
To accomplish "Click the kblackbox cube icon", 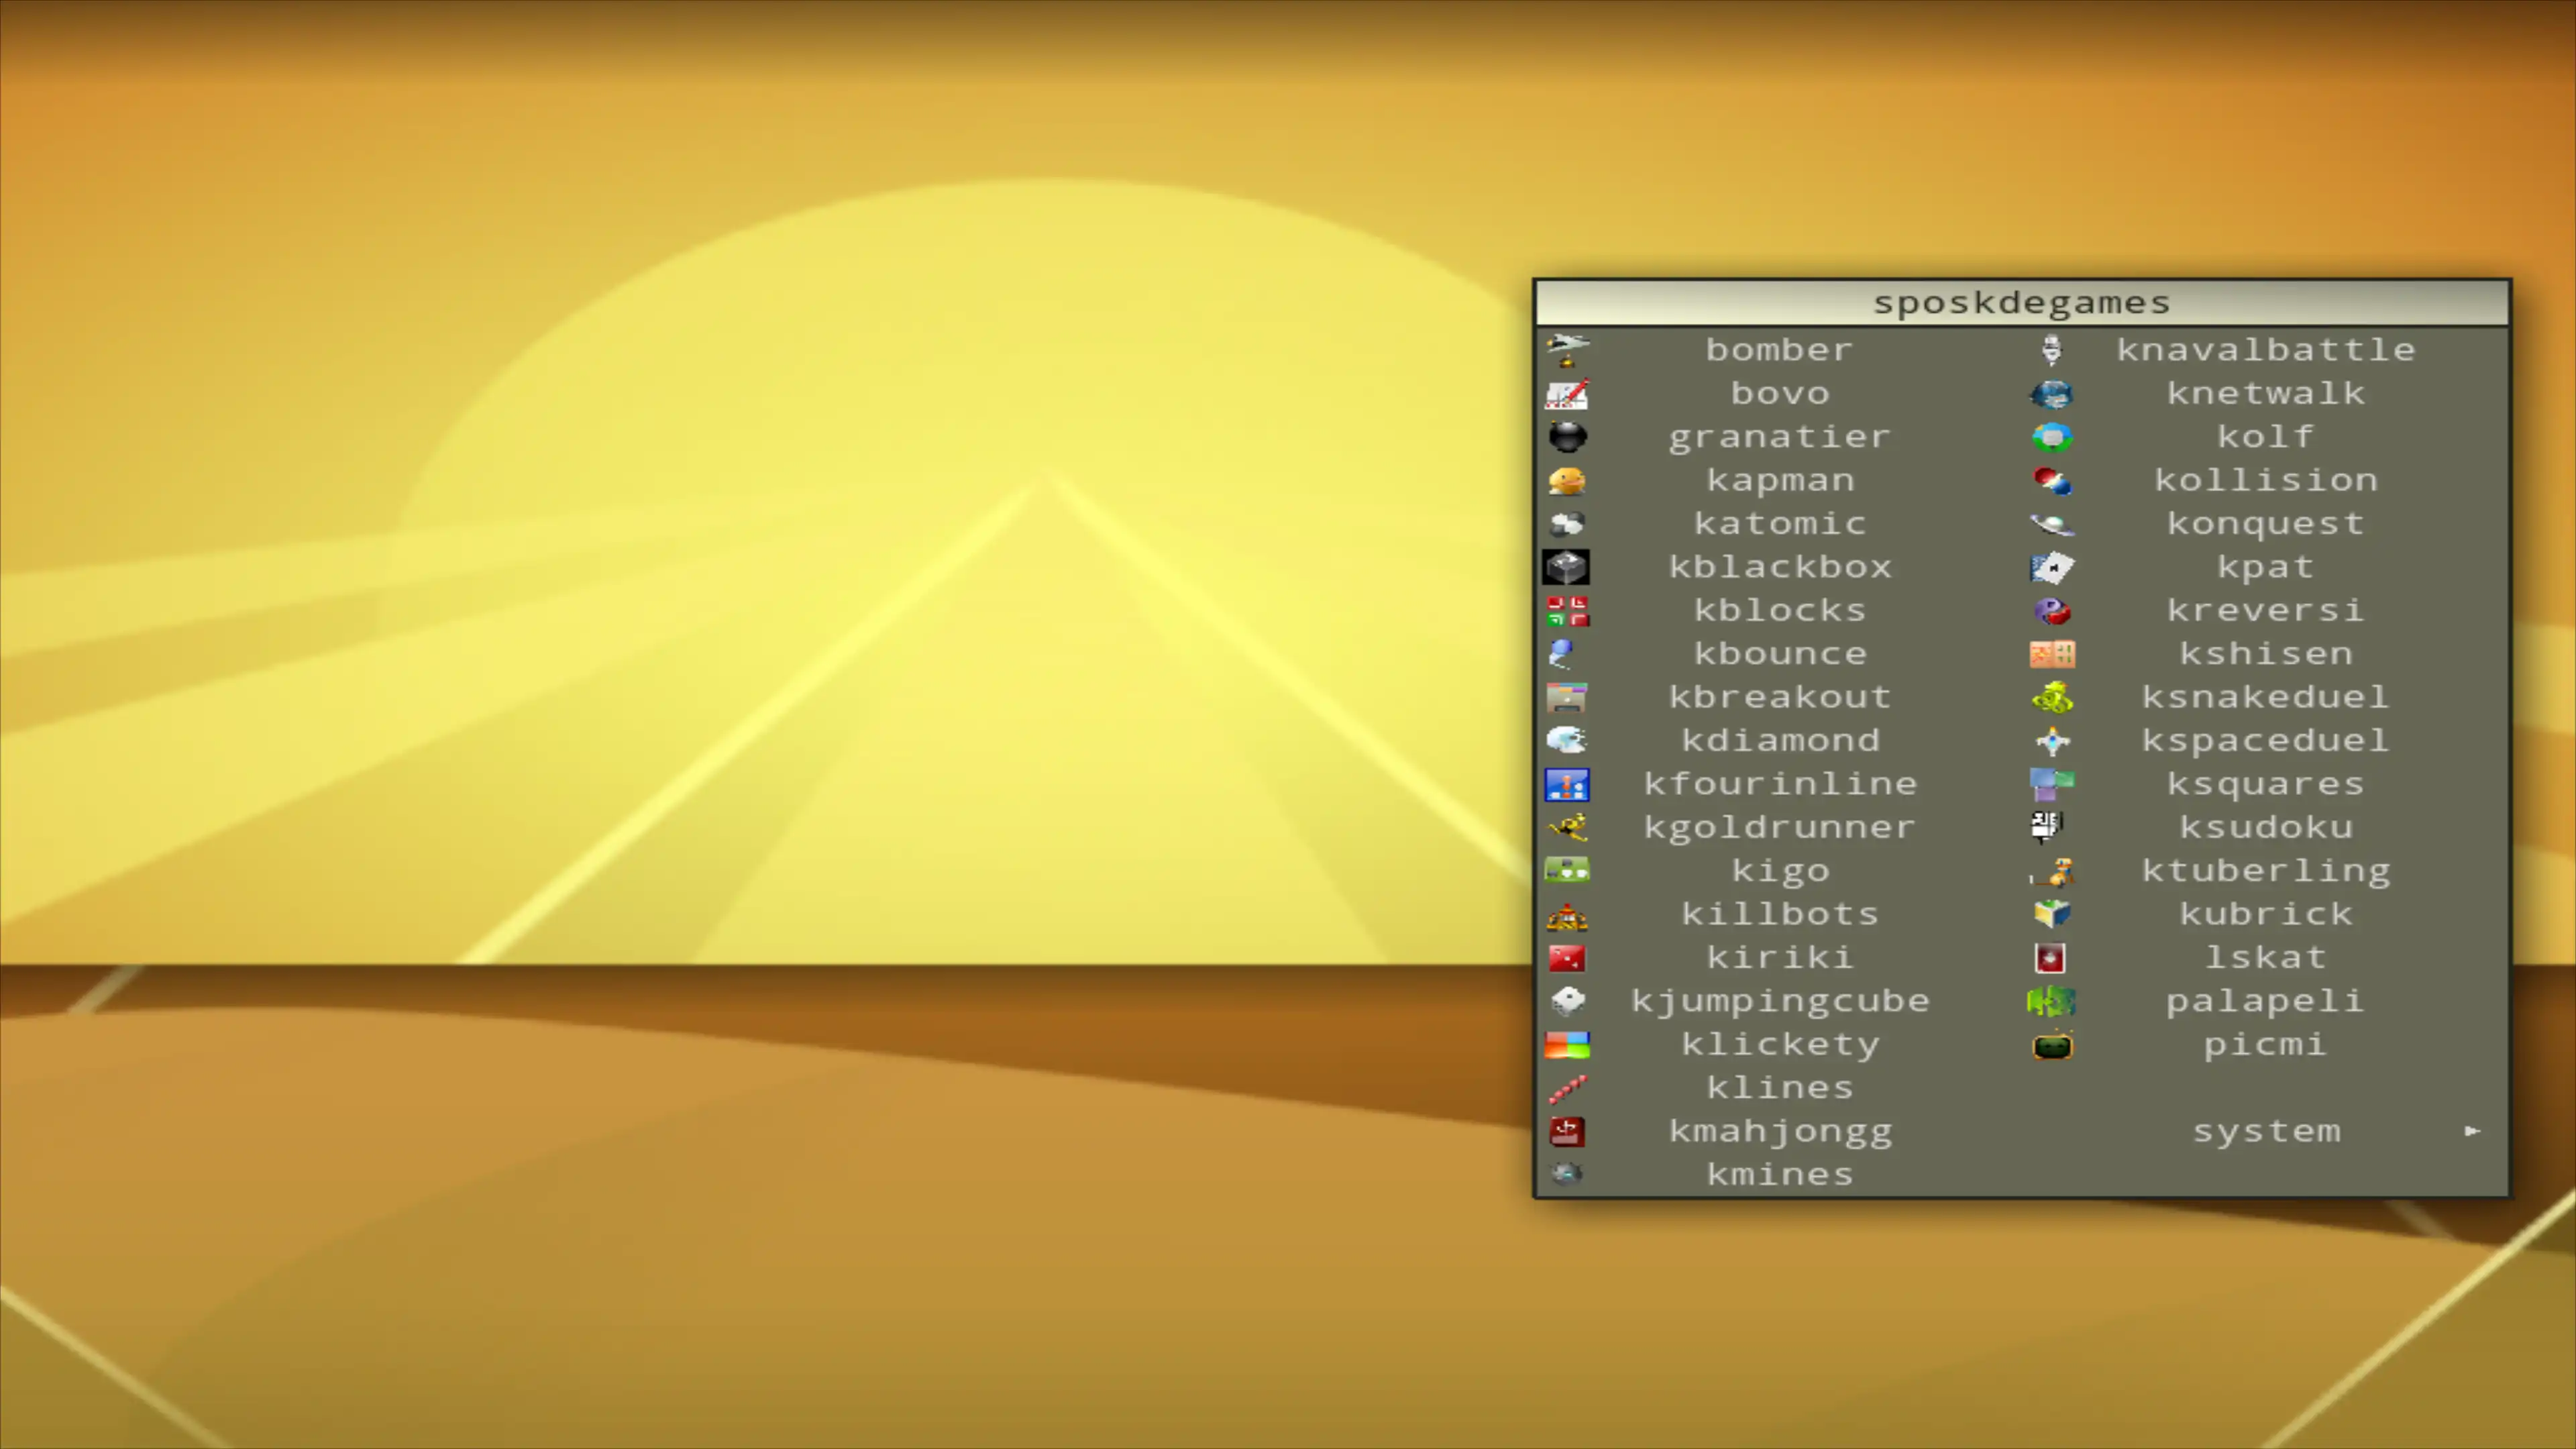I will point(1567,567).
